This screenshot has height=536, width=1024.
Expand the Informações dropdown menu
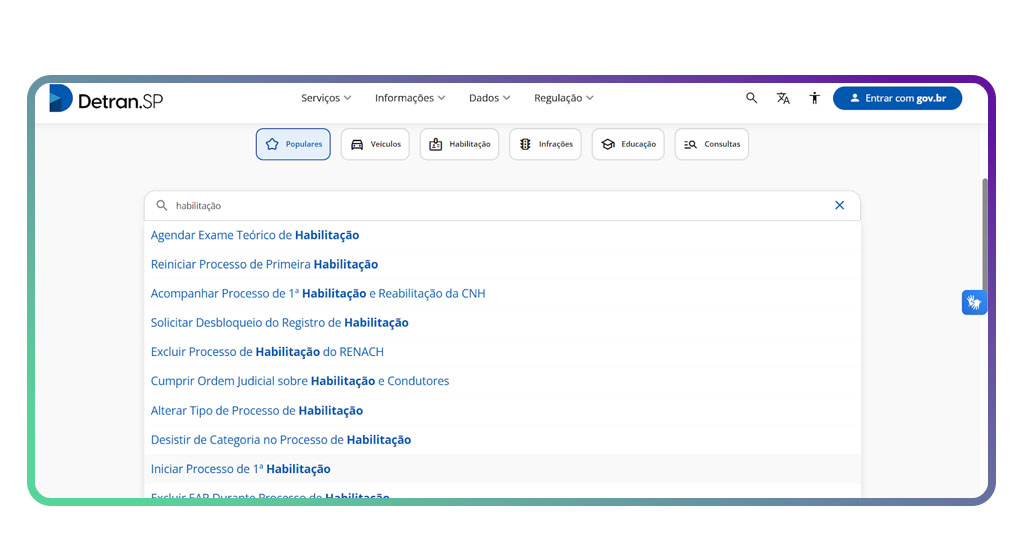(x=410, y=98)
